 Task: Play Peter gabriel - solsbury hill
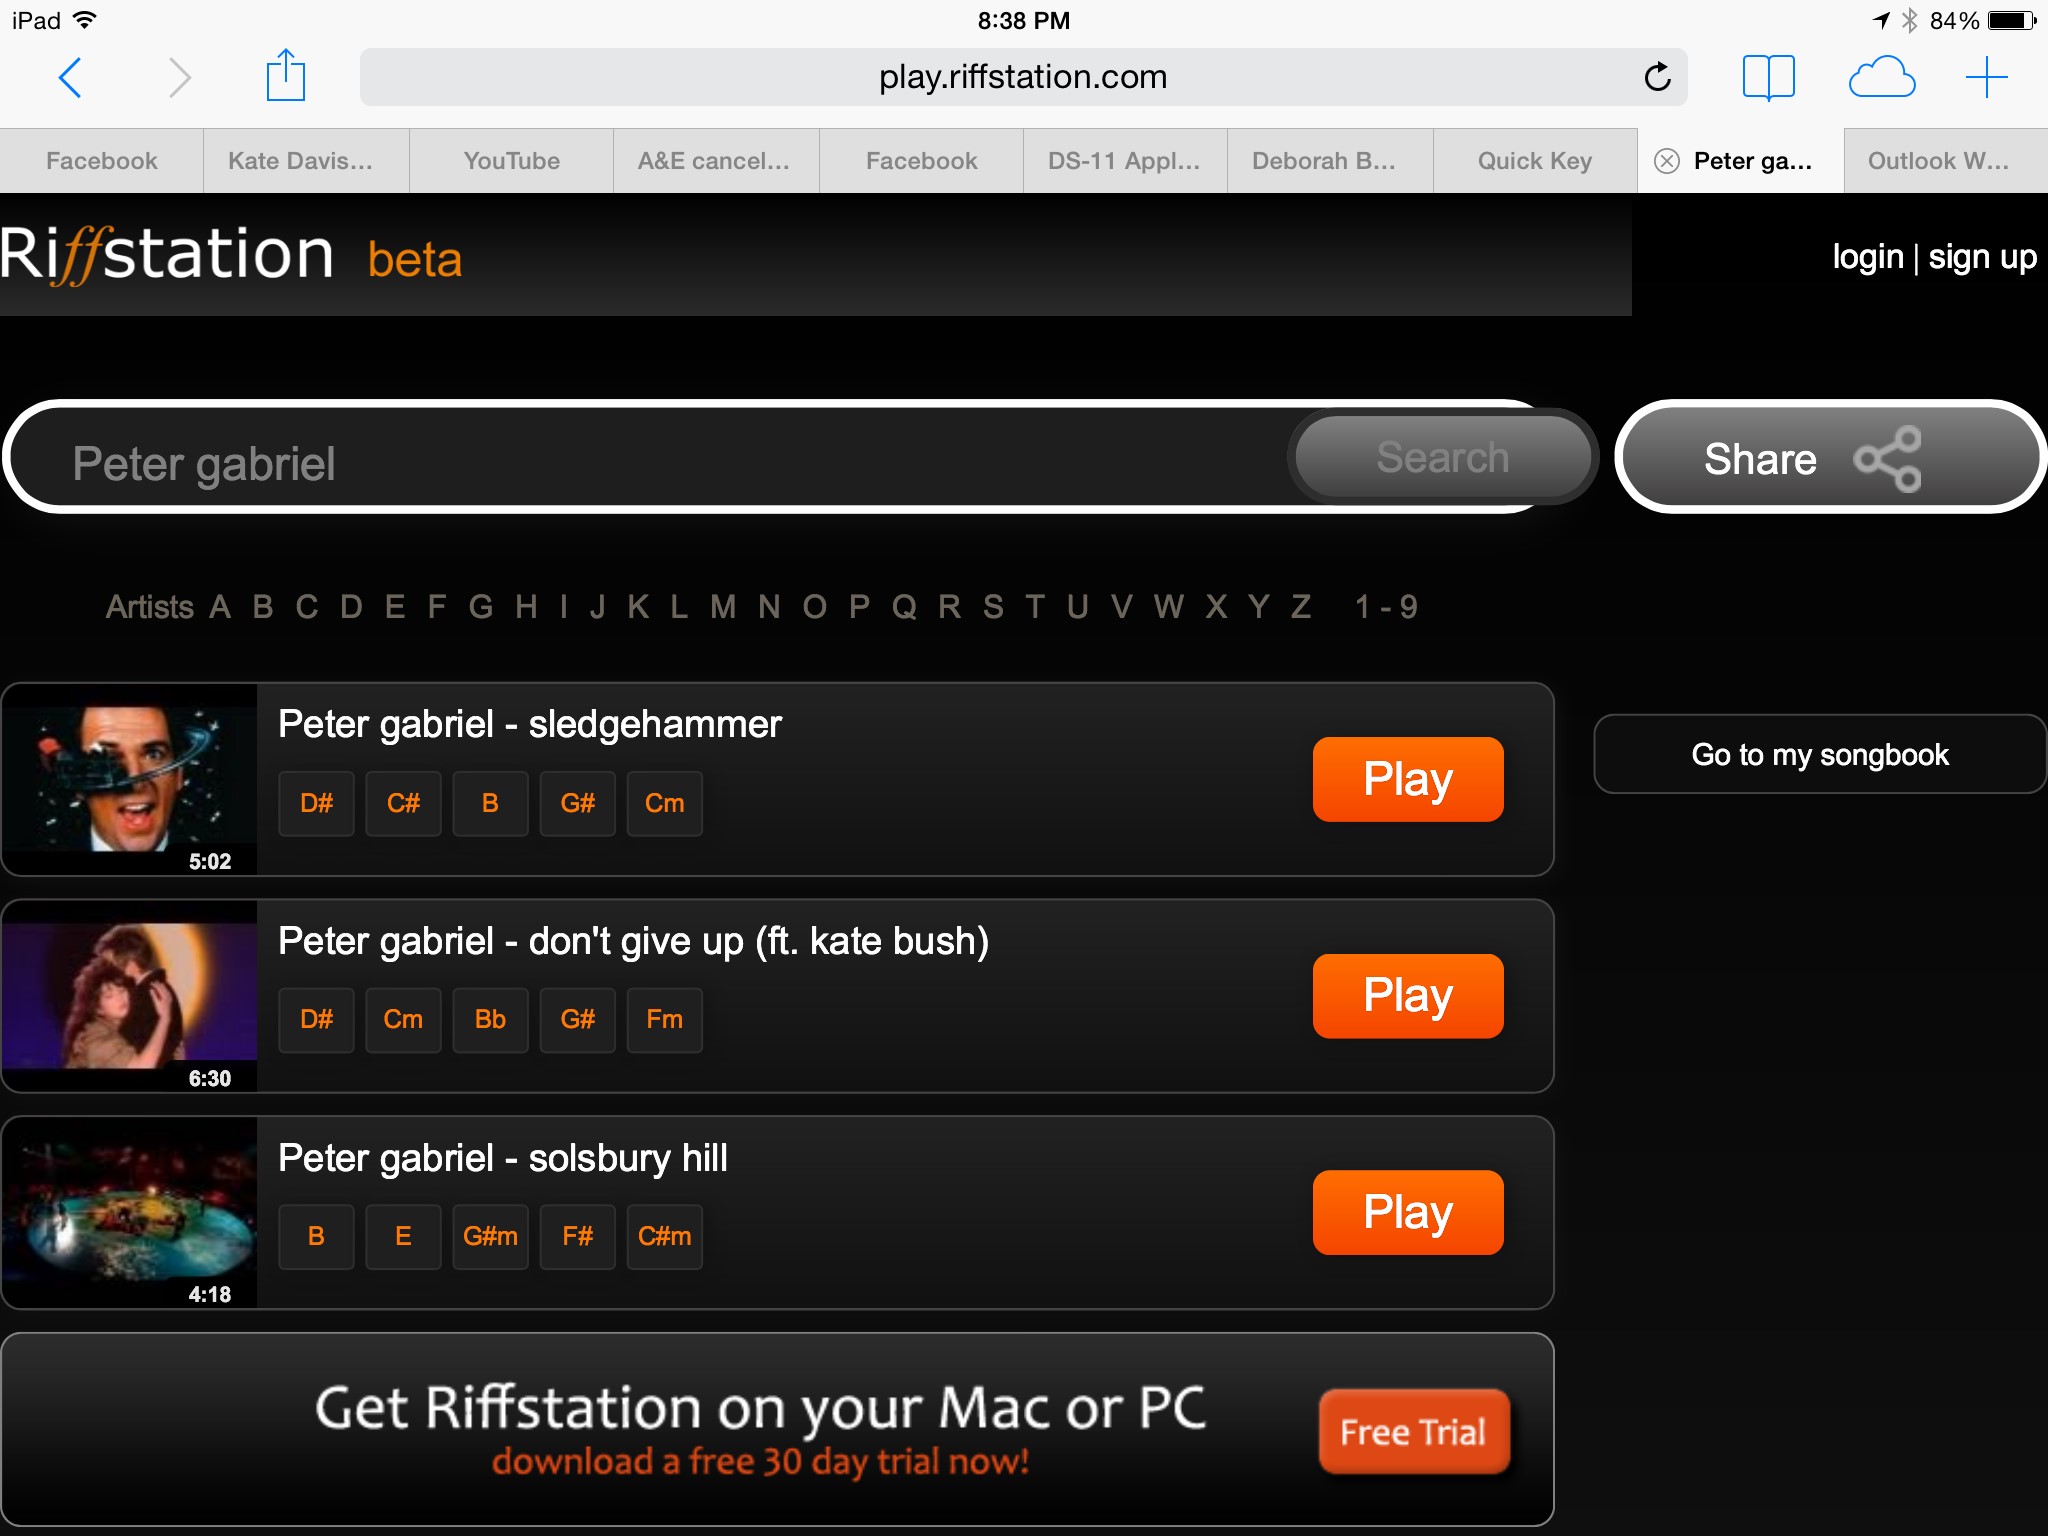click(x=1408, y=1212)
